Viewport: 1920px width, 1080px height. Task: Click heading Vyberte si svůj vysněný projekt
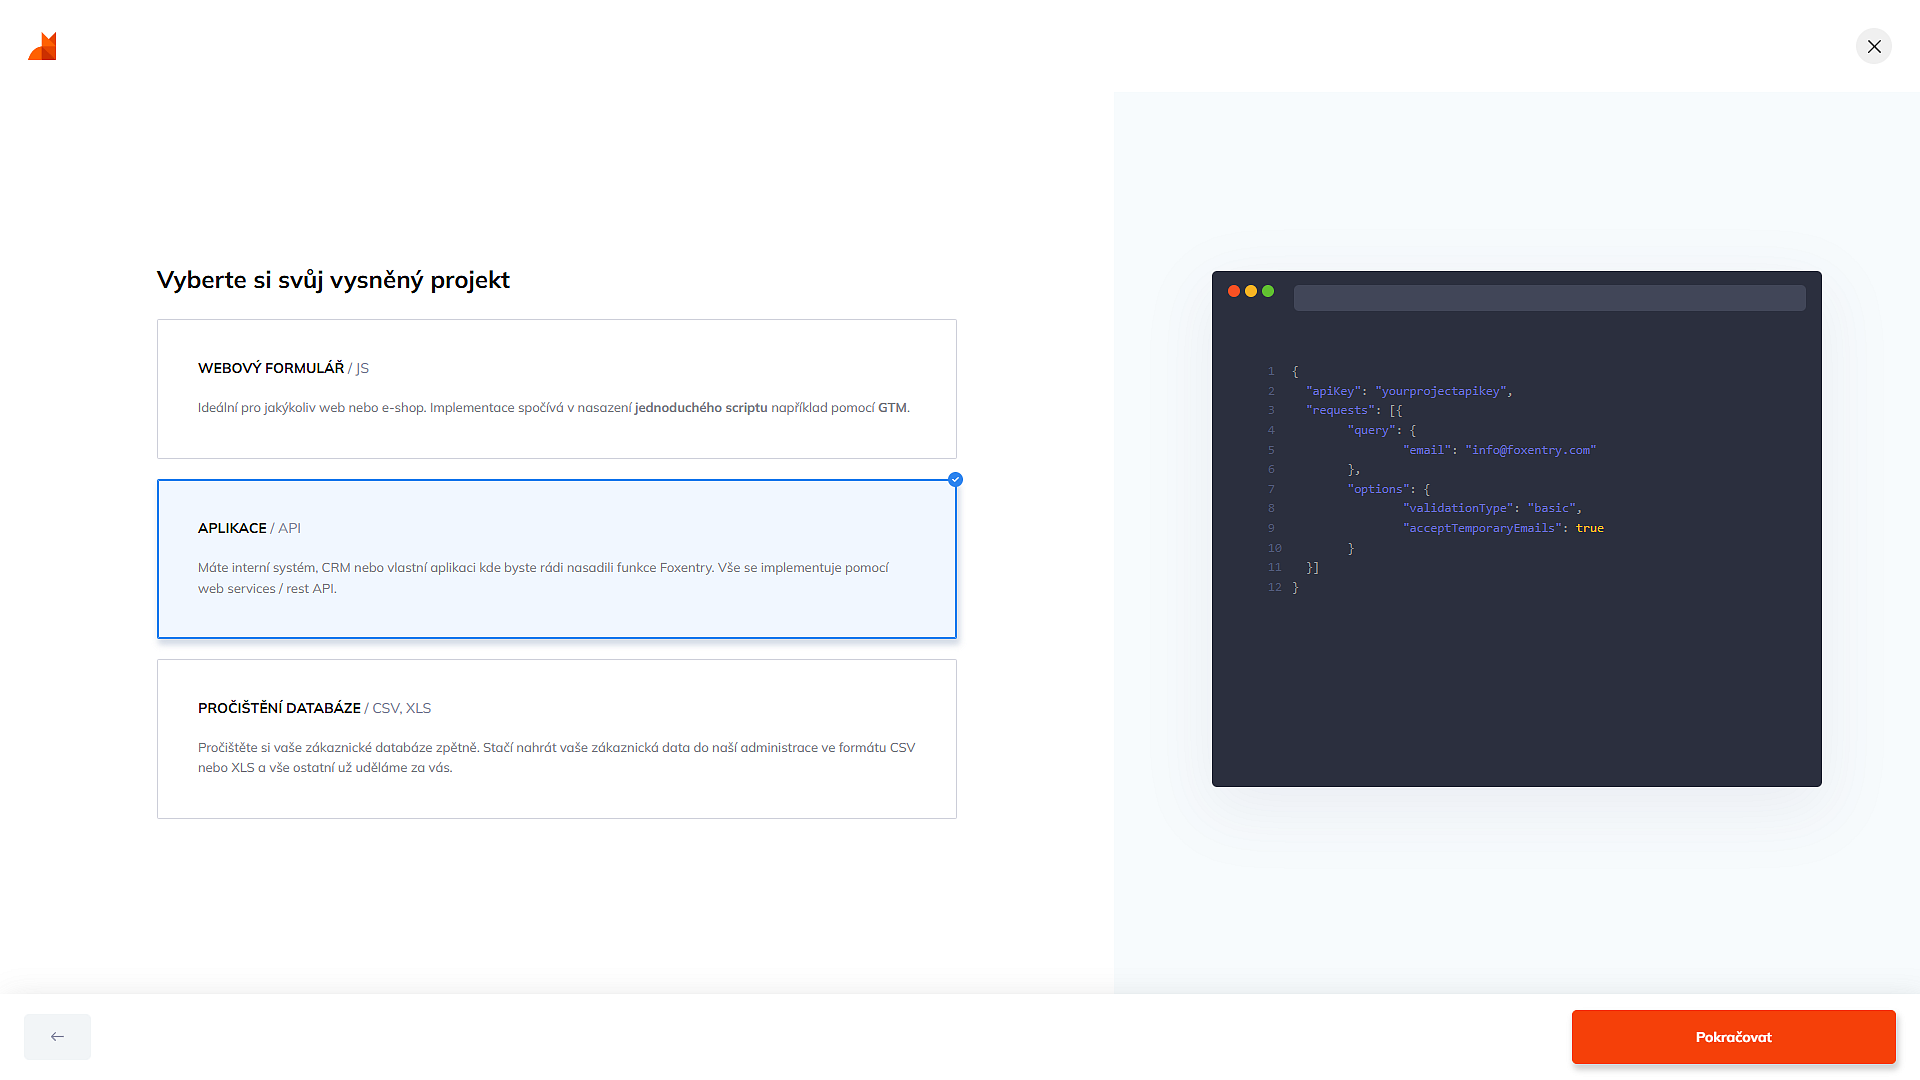coord(333,280)
